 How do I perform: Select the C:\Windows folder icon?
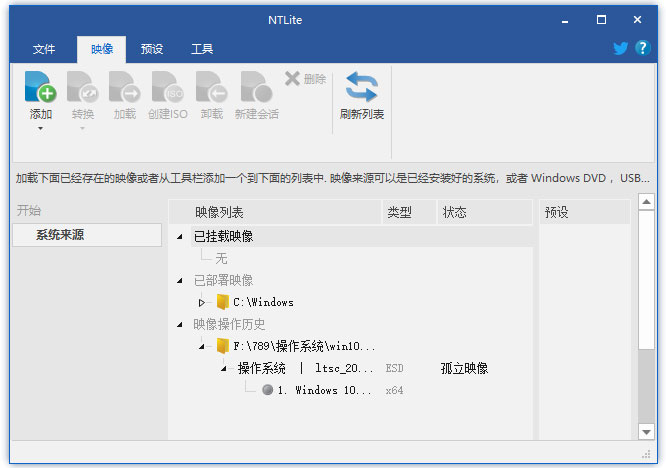tap(223, 302)
